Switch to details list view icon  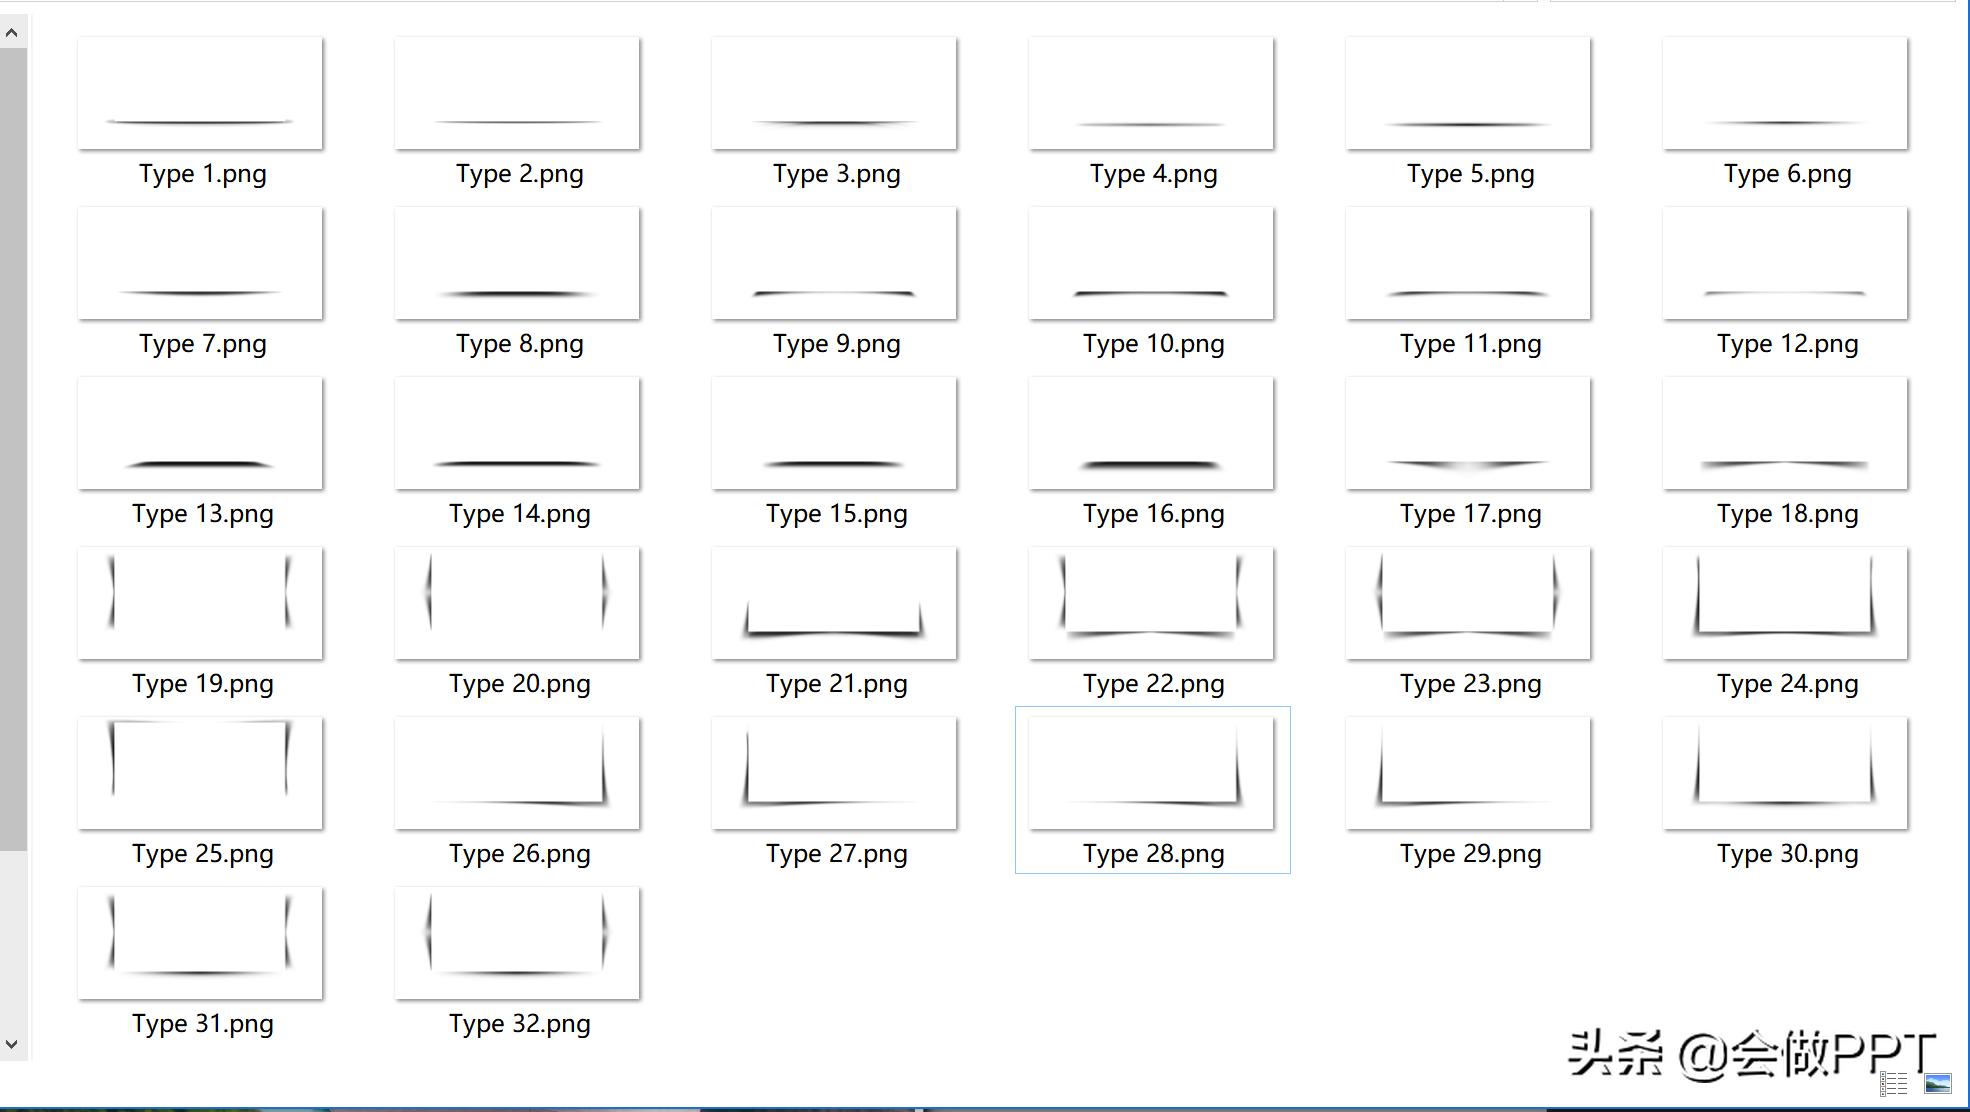point(1894,1083)
